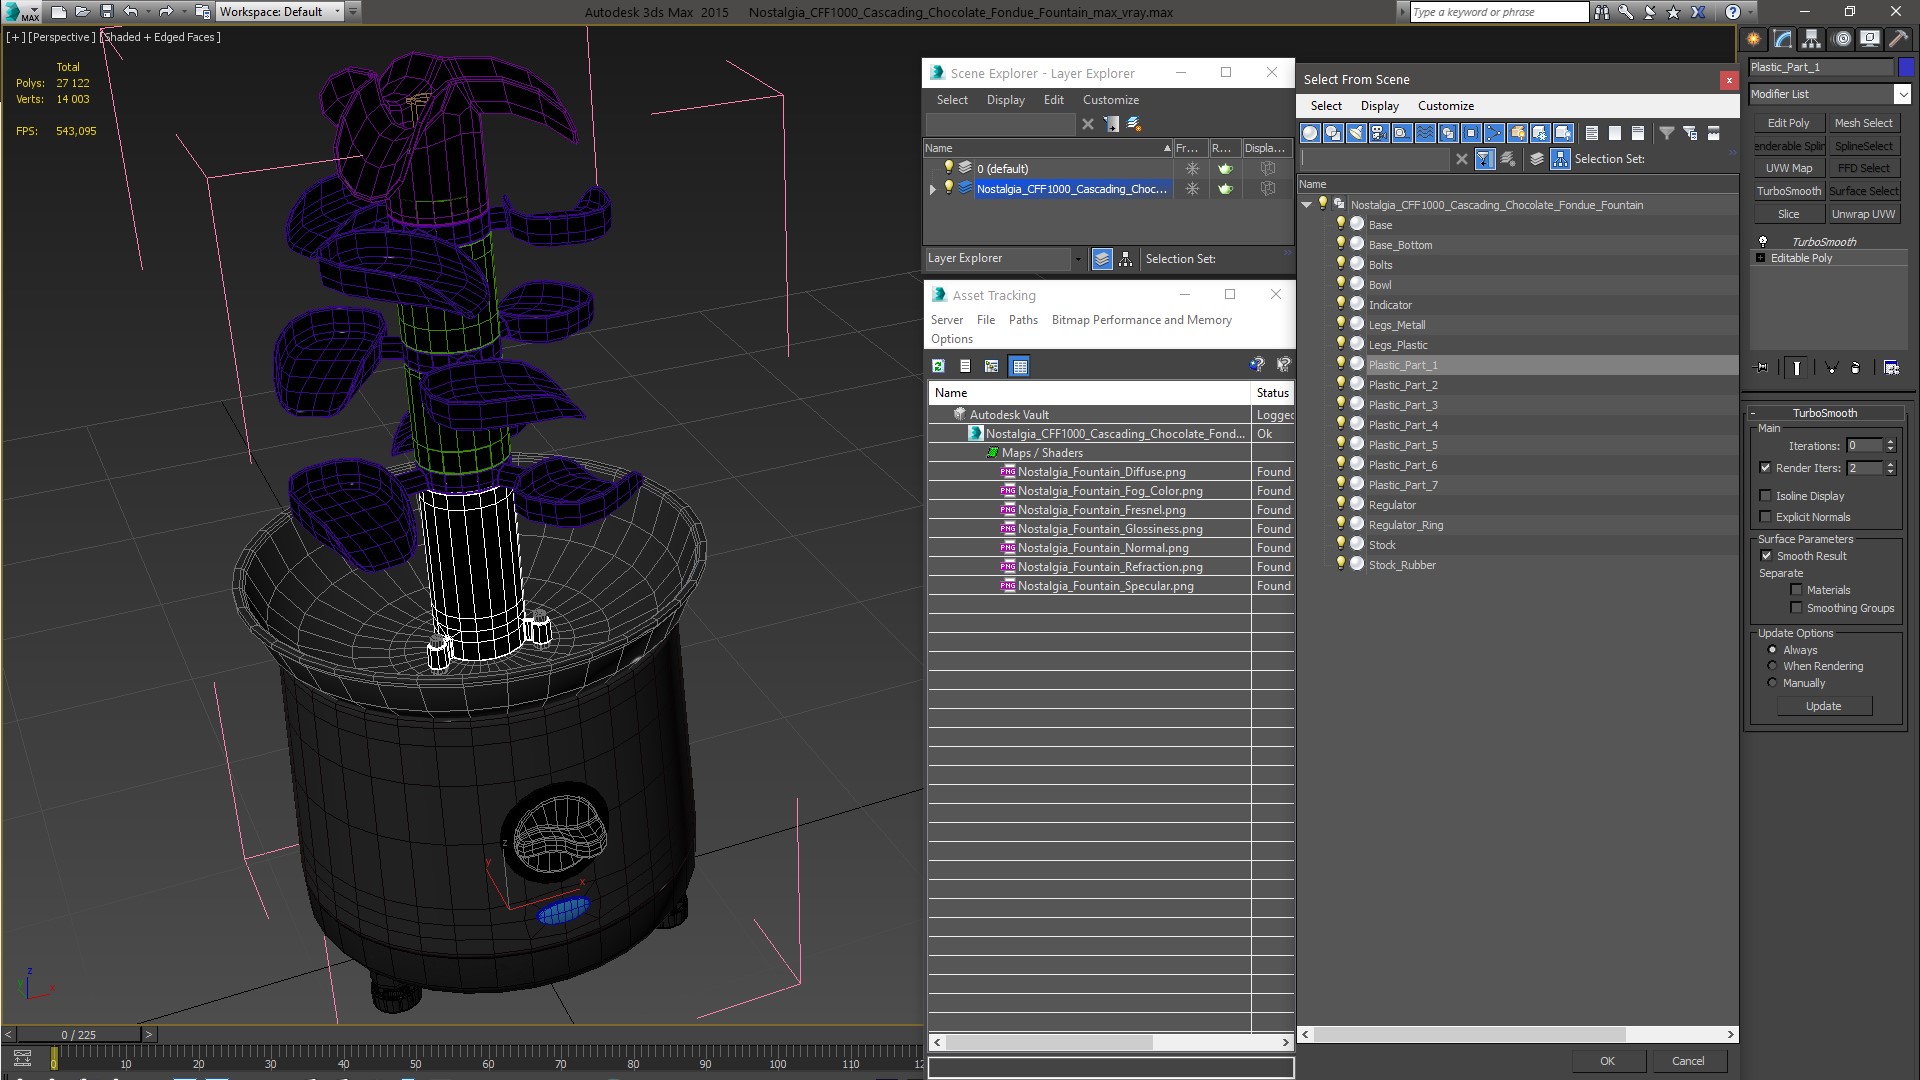The width and height of the screenshot is (1920, 1080).
Task: Refresh the Asset Tracking list
Action: point(938,366)
